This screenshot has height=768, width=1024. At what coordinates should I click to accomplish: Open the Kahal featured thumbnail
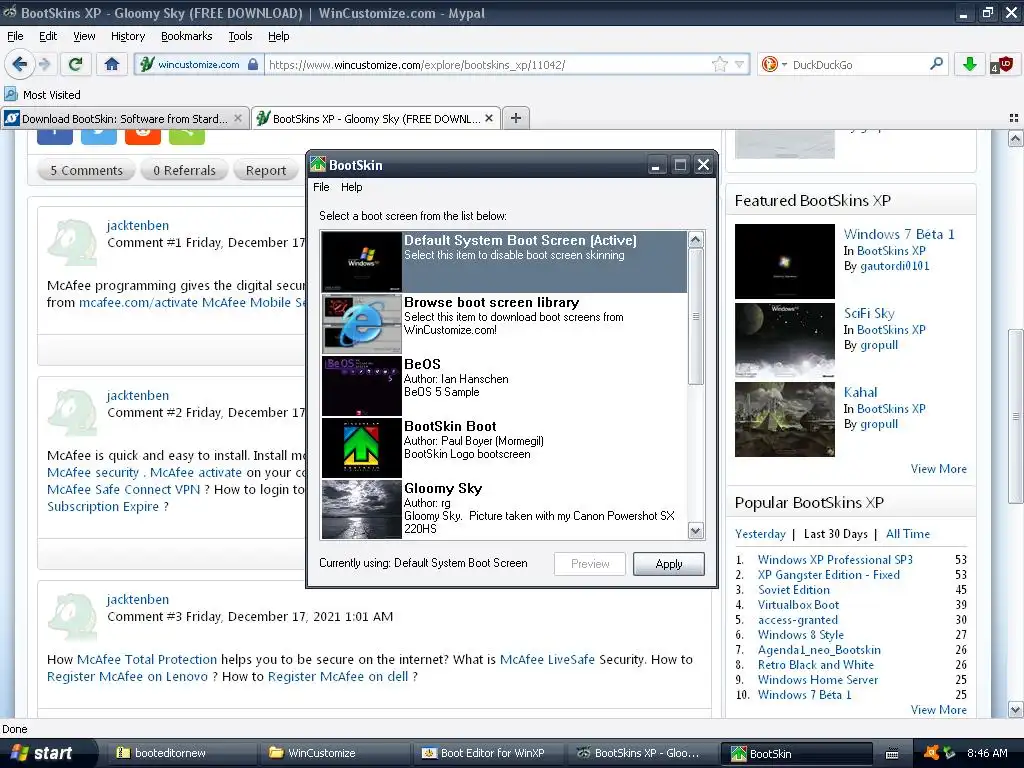pyautogui.click(x=784, y=419)
